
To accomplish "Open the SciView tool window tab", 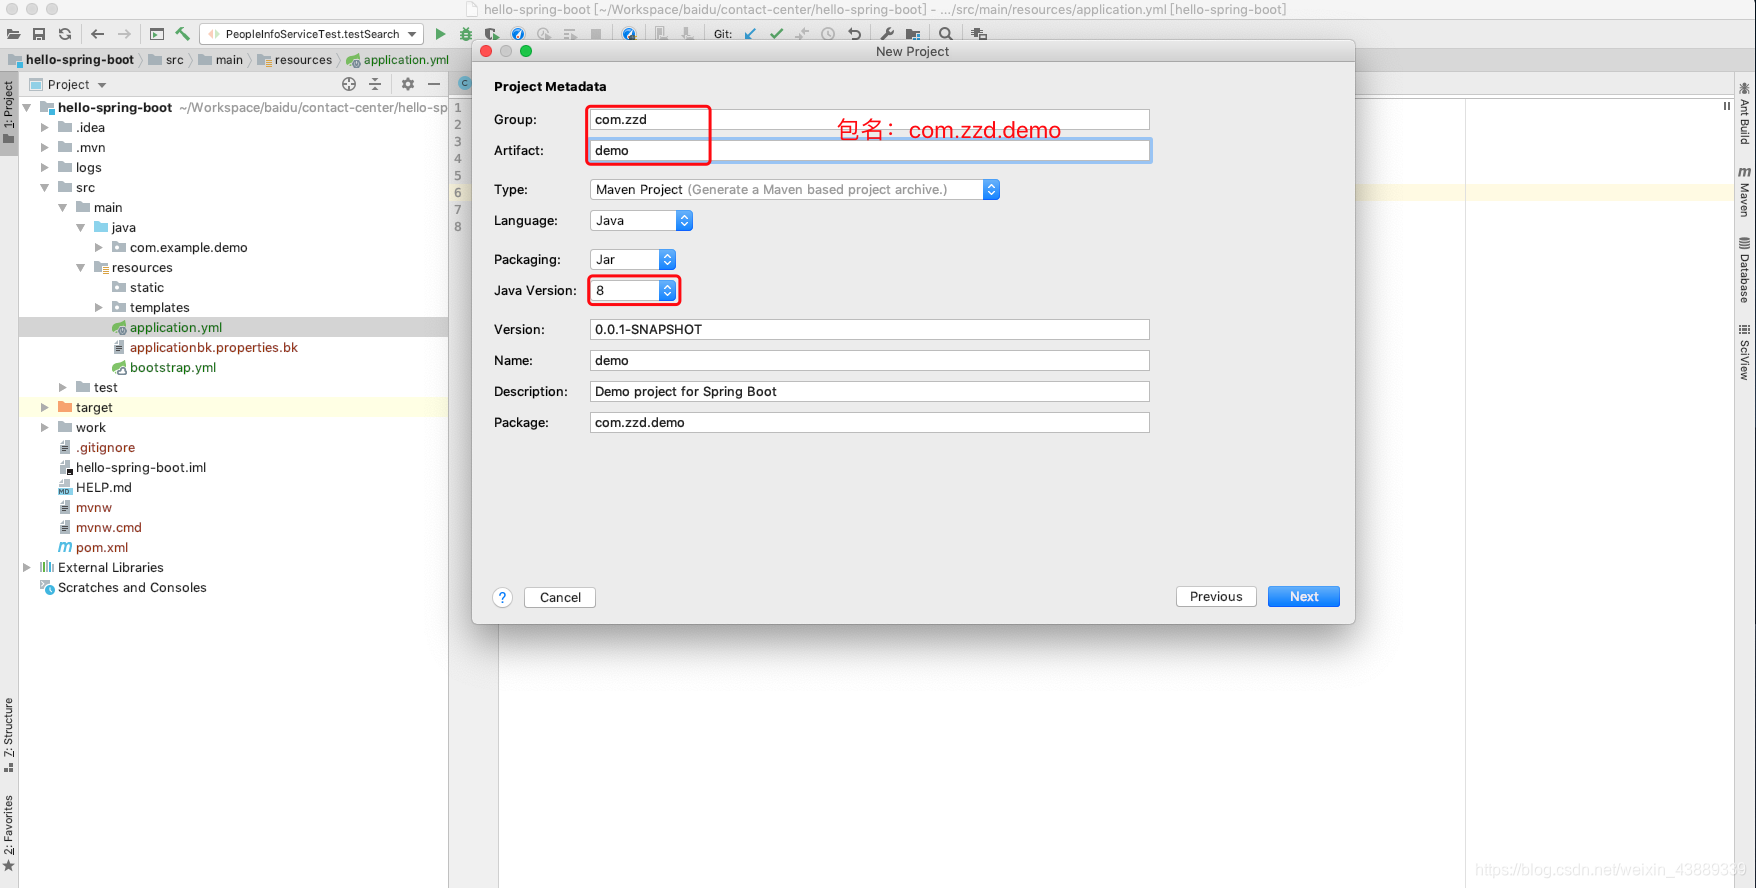I will coord(1744,352).
